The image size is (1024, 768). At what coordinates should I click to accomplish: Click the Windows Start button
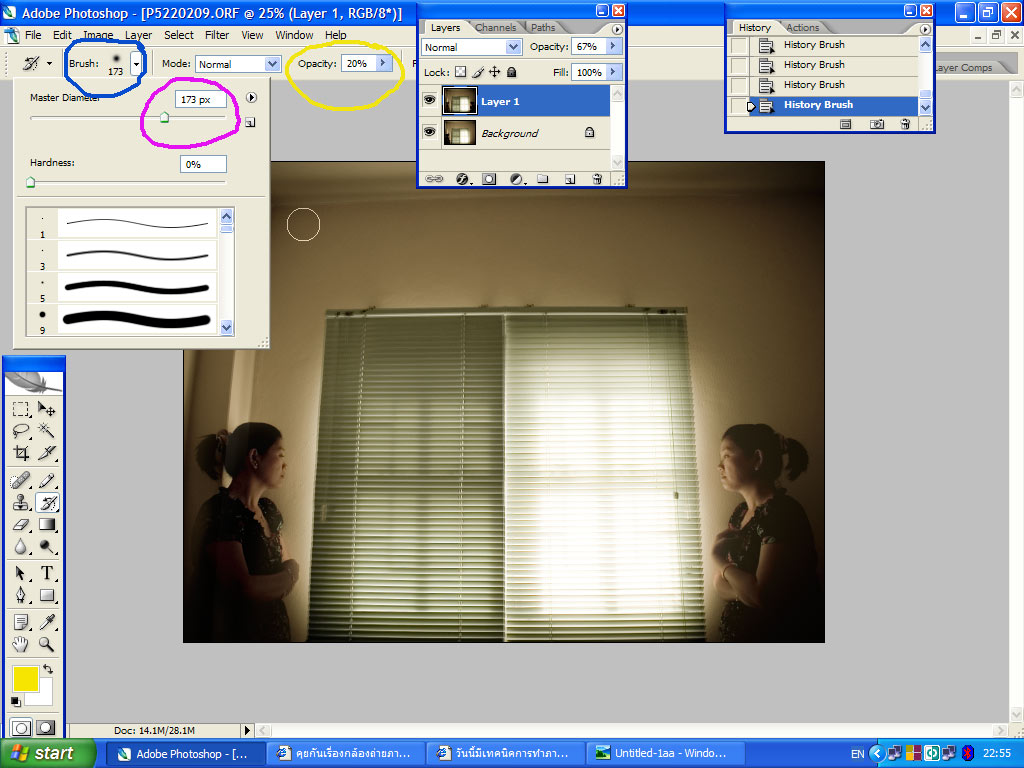pos(41,753)
